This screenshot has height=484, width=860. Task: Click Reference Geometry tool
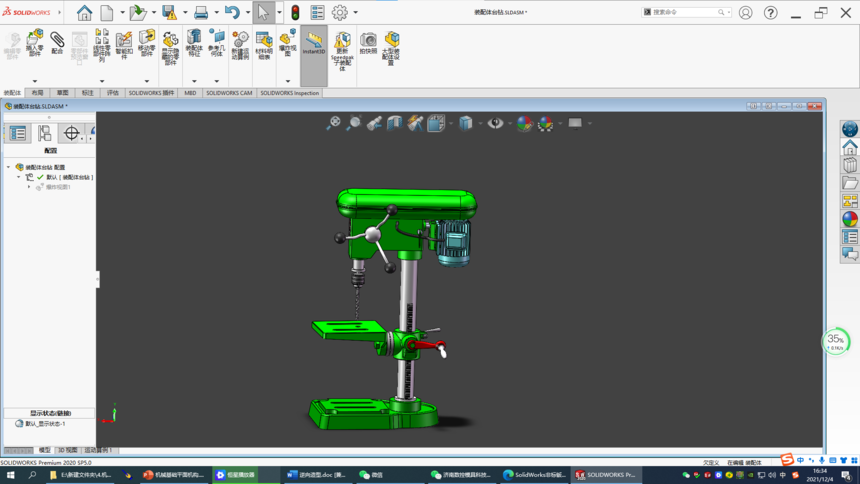[217, 43]
